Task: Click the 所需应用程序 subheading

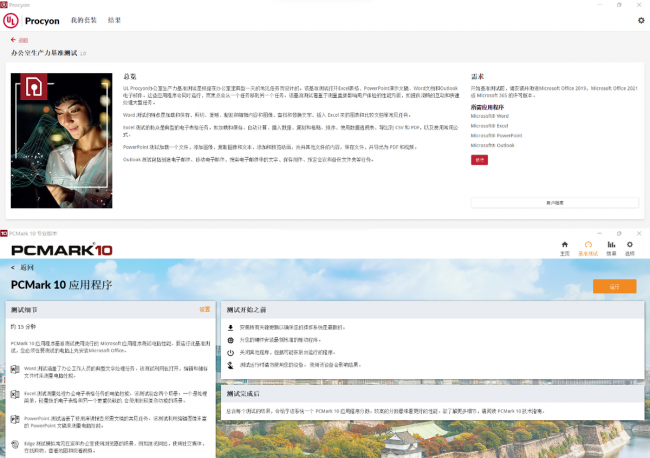Action: [488, 107]
